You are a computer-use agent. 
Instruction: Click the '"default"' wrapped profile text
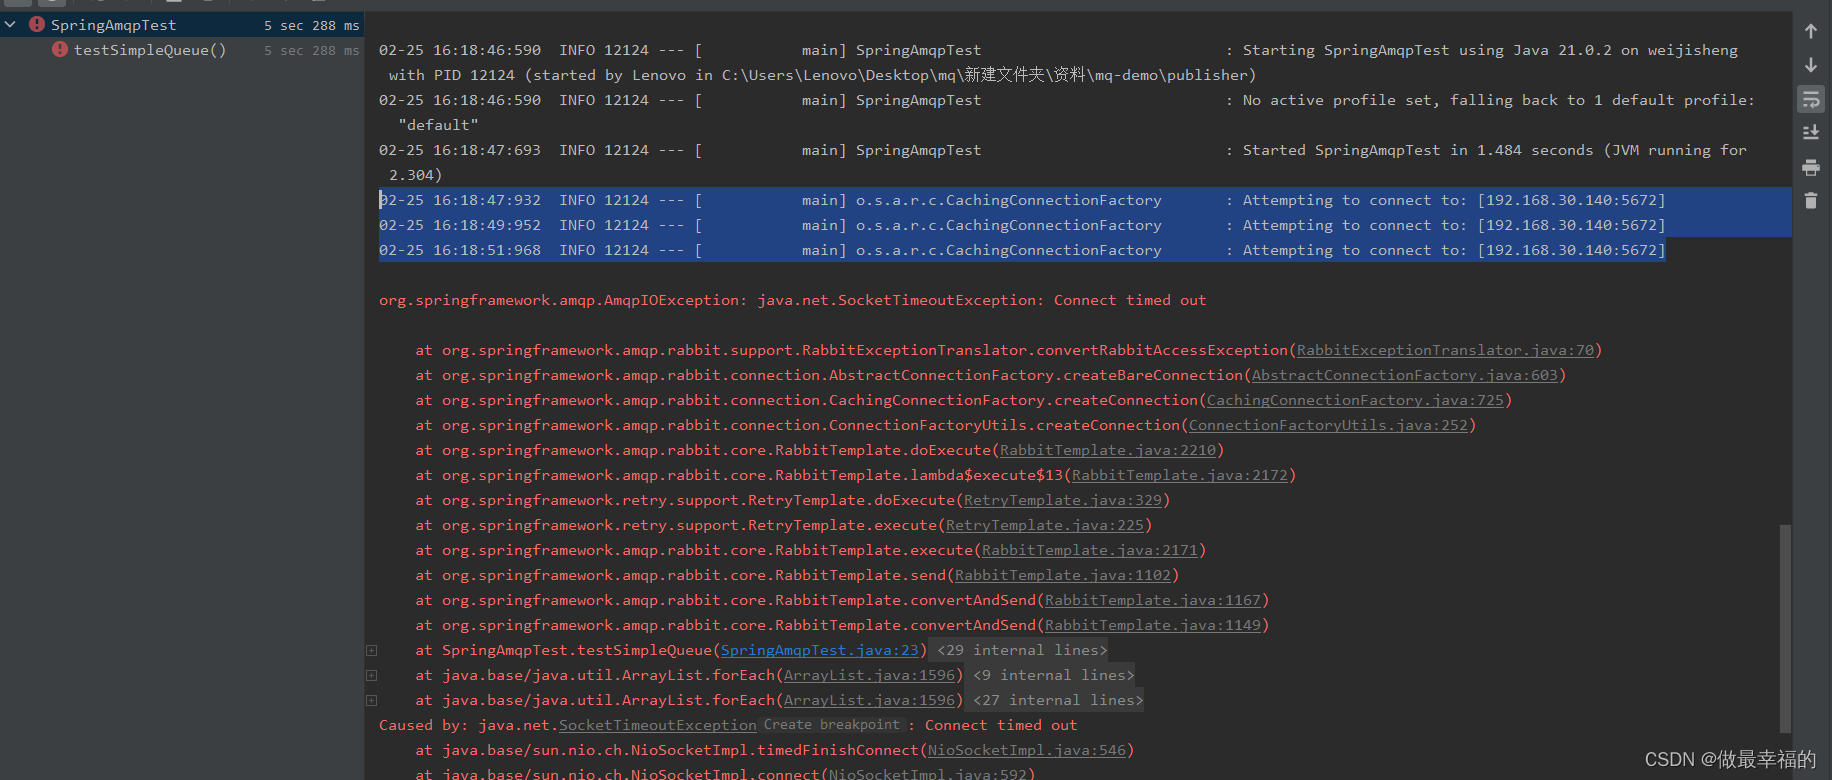click(438, 125)
